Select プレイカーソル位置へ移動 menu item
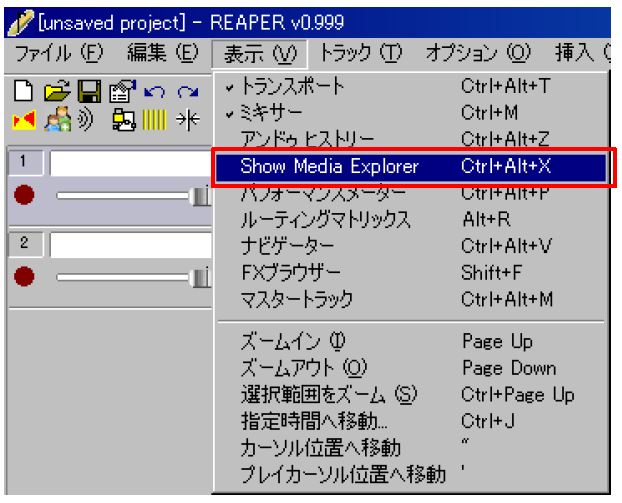This screenshot has height=503, width=622. (411, 474)
